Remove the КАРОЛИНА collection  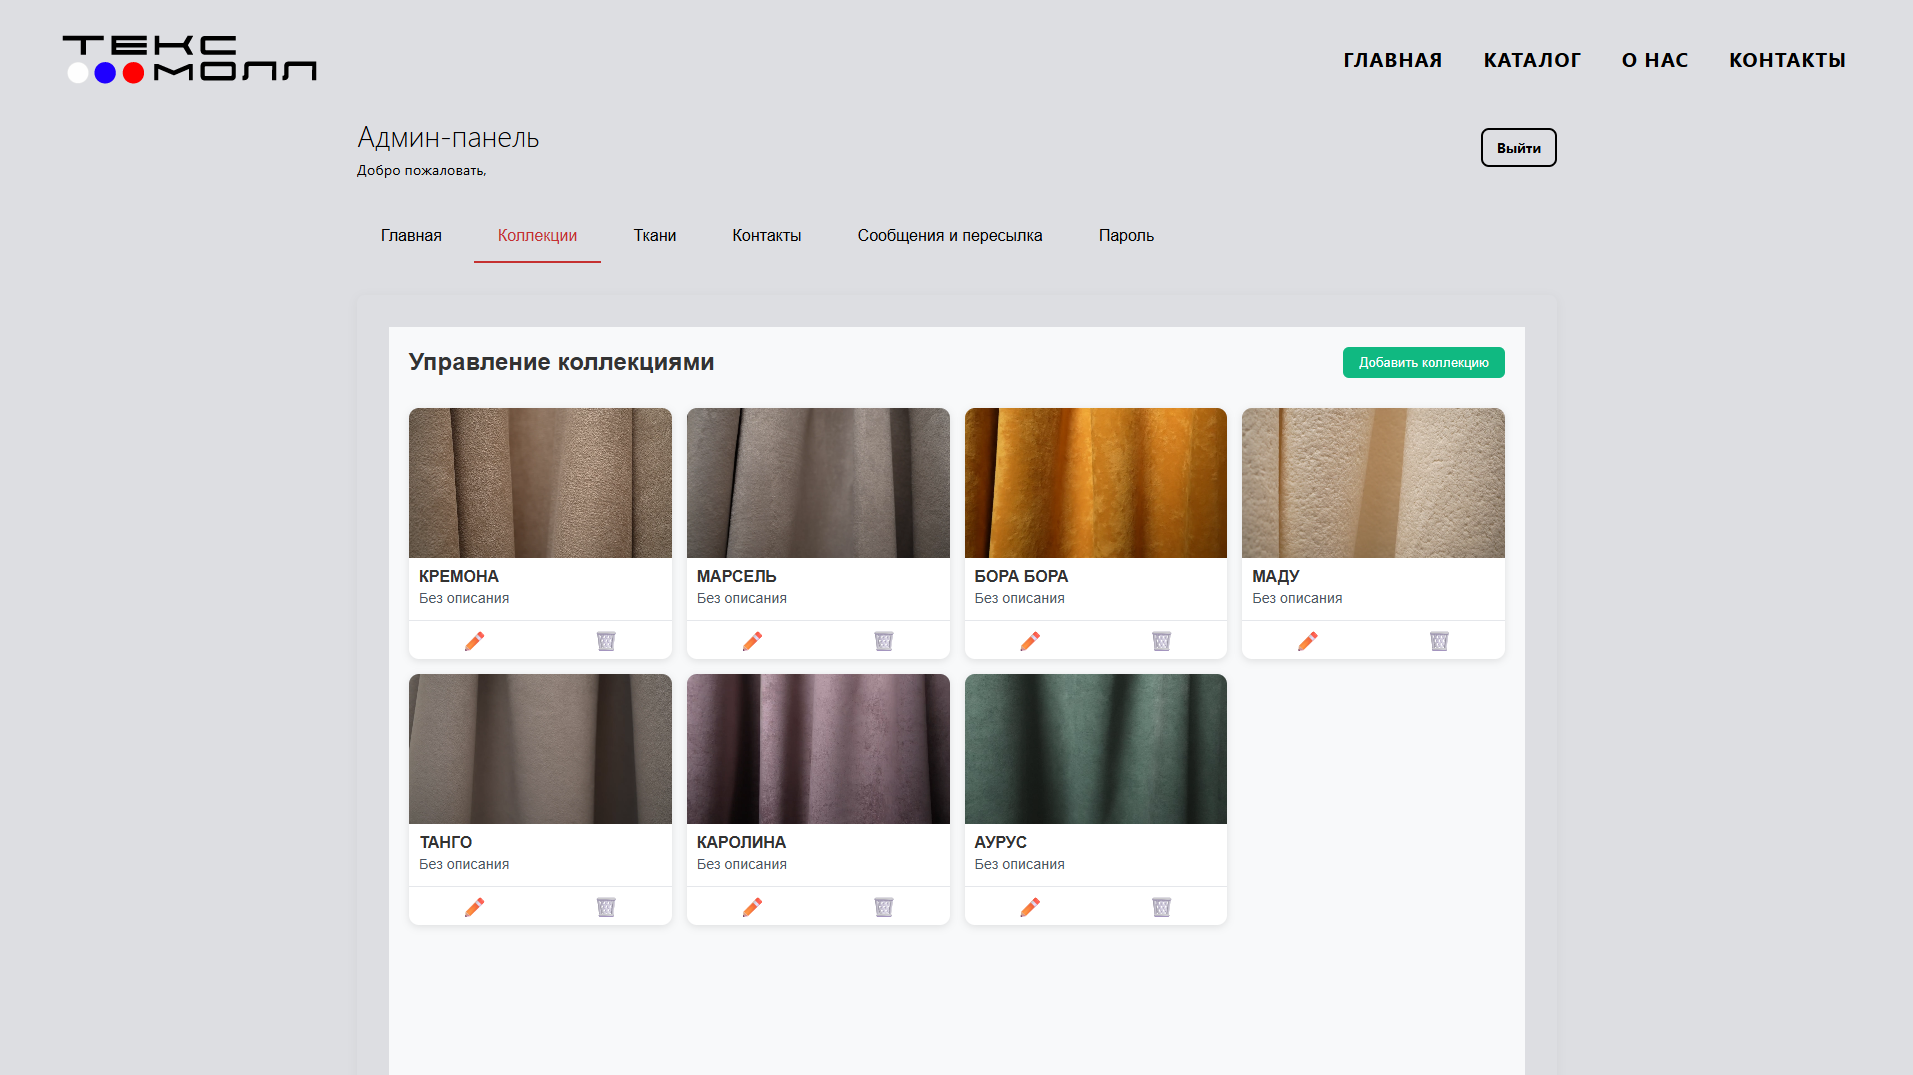tap(884, 907)
